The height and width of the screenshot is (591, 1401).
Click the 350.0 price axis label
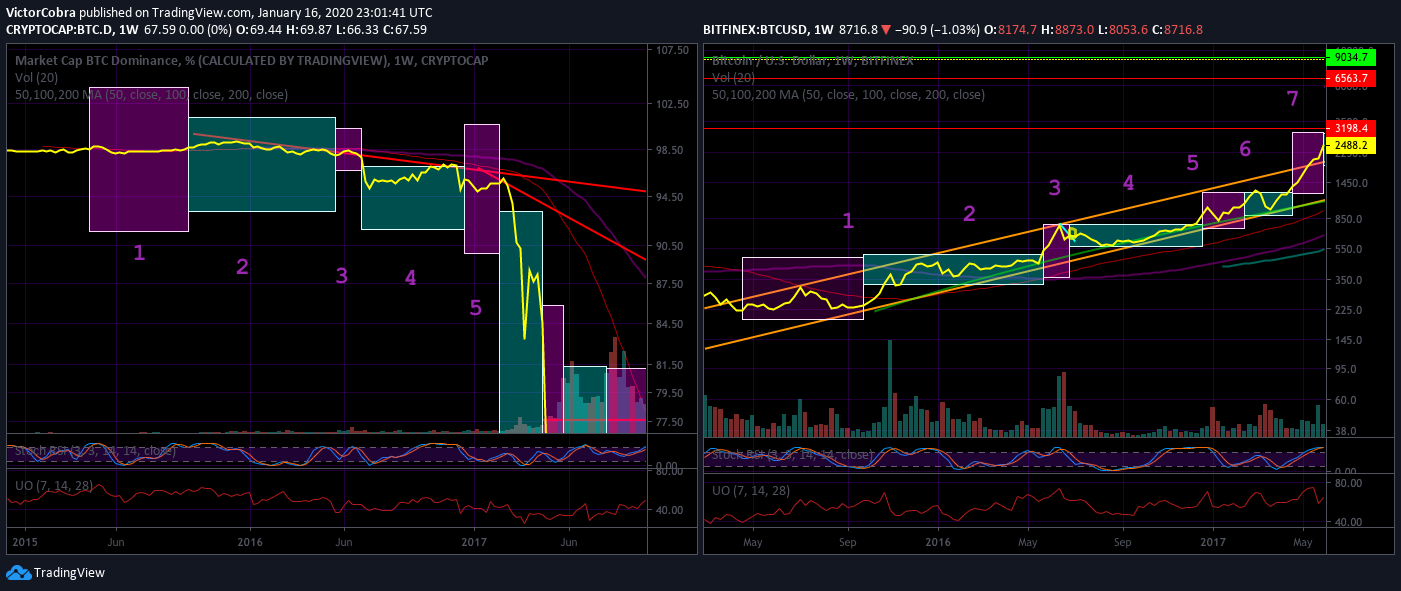point(1350,280)
